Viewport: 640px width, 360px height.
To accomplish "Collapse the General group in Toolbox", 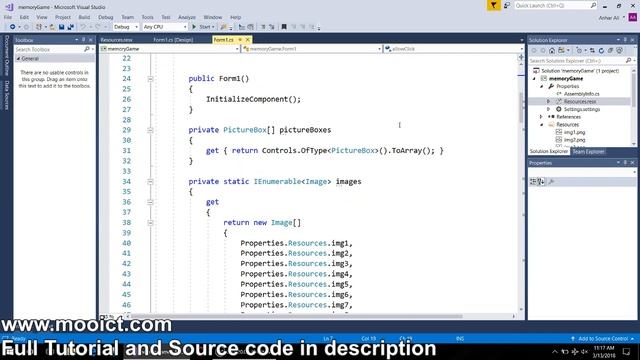I will coord(18,59).
